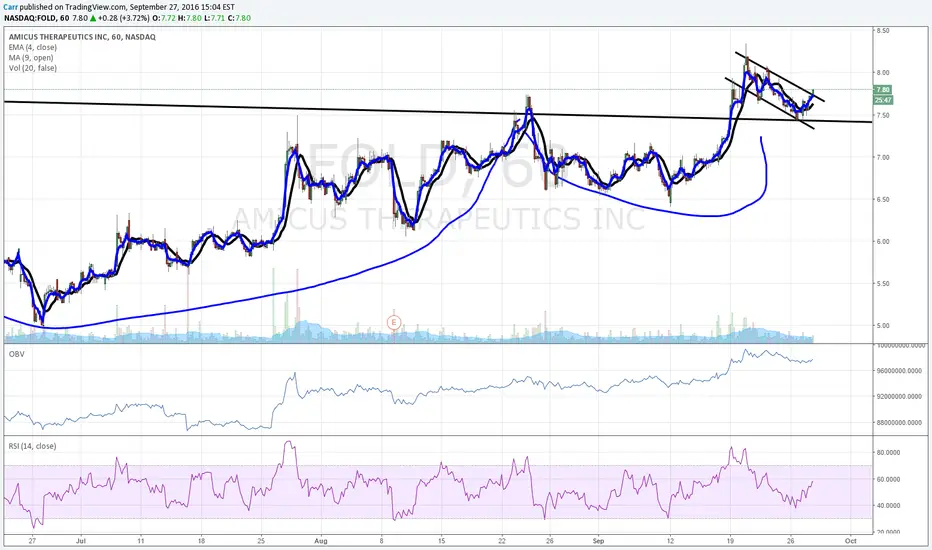Click the 80.0000 RSI axis label

pyautogui.click(x=888, y=452)
